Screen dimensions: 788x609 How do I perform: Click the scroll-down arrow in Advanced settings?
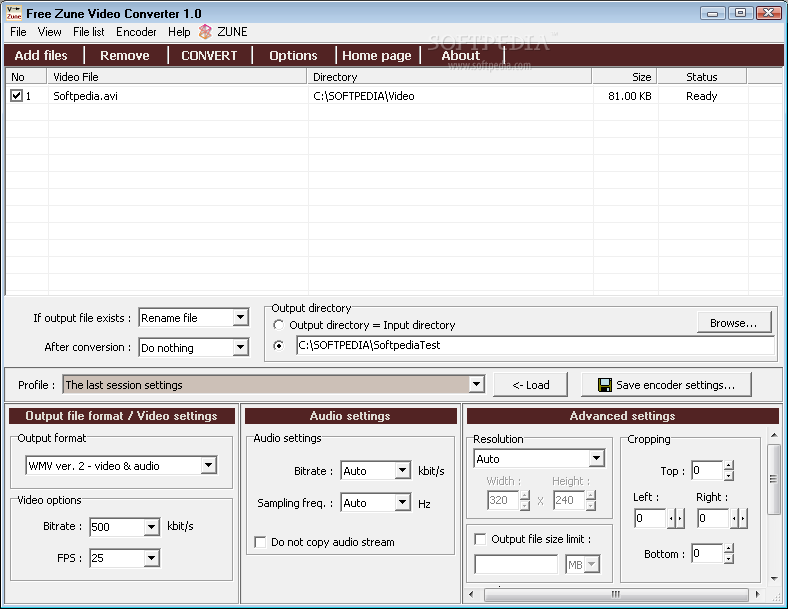point(774,578)
